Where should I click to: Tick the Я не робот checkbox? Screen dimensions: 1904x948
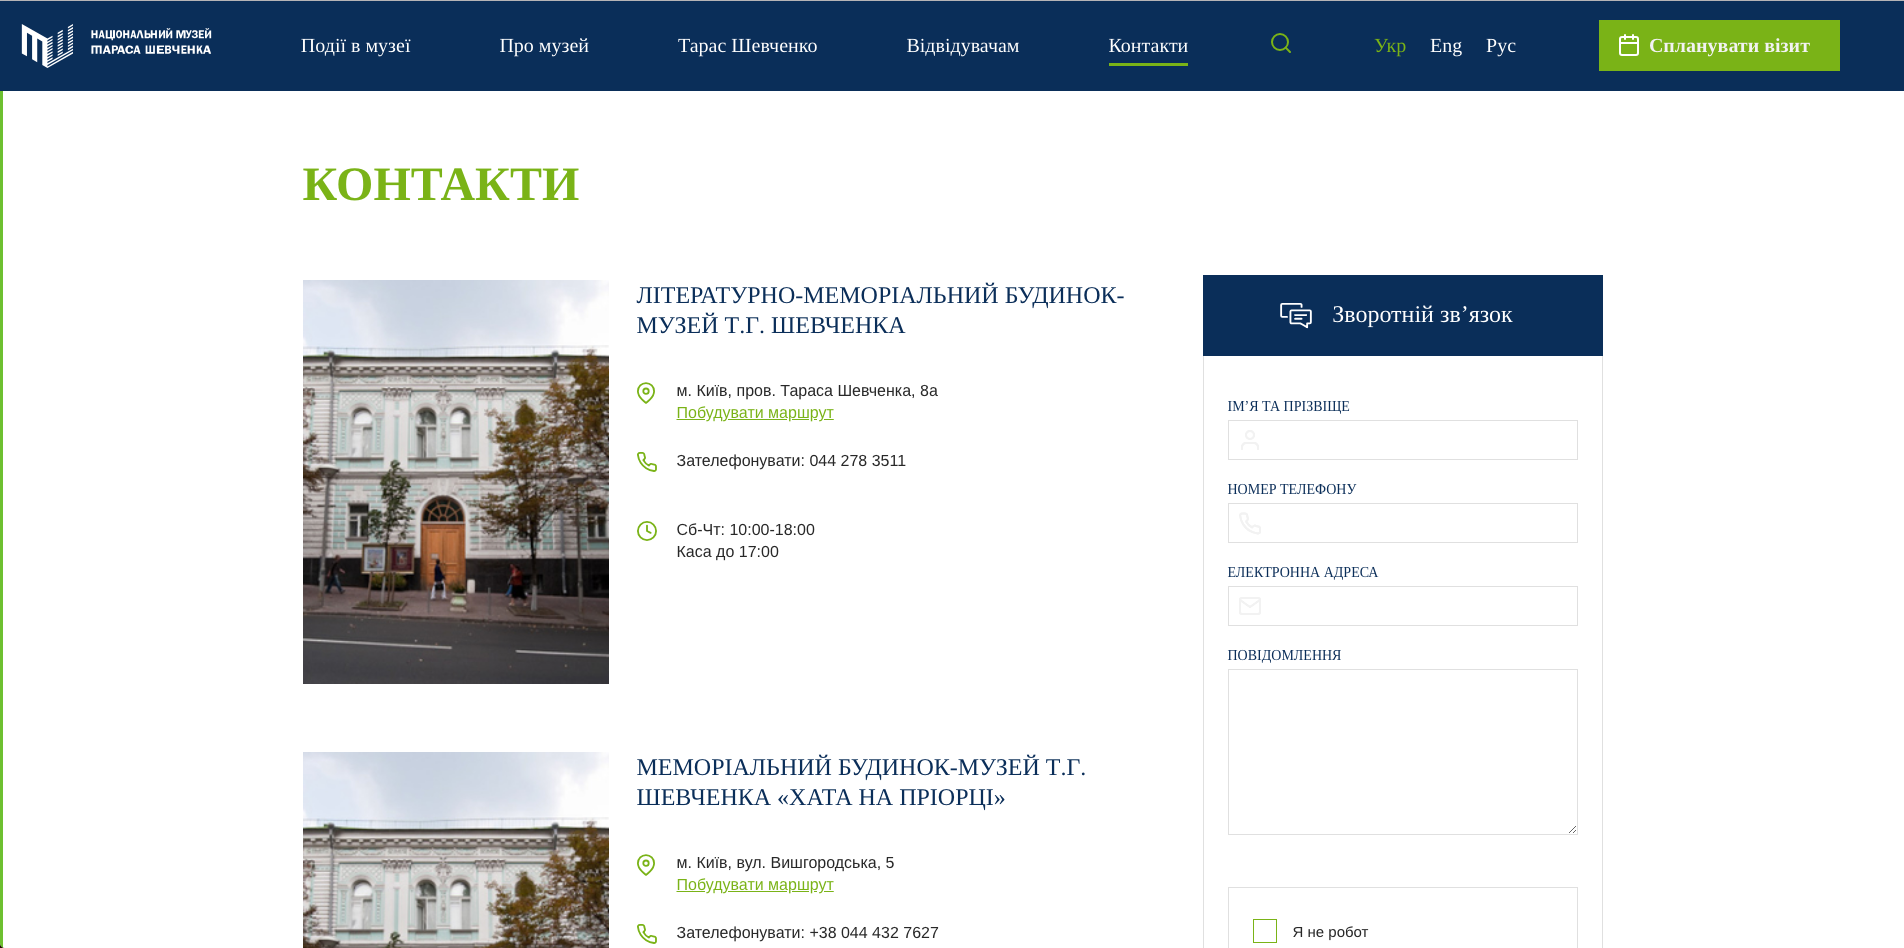(x=1265, y=931)
